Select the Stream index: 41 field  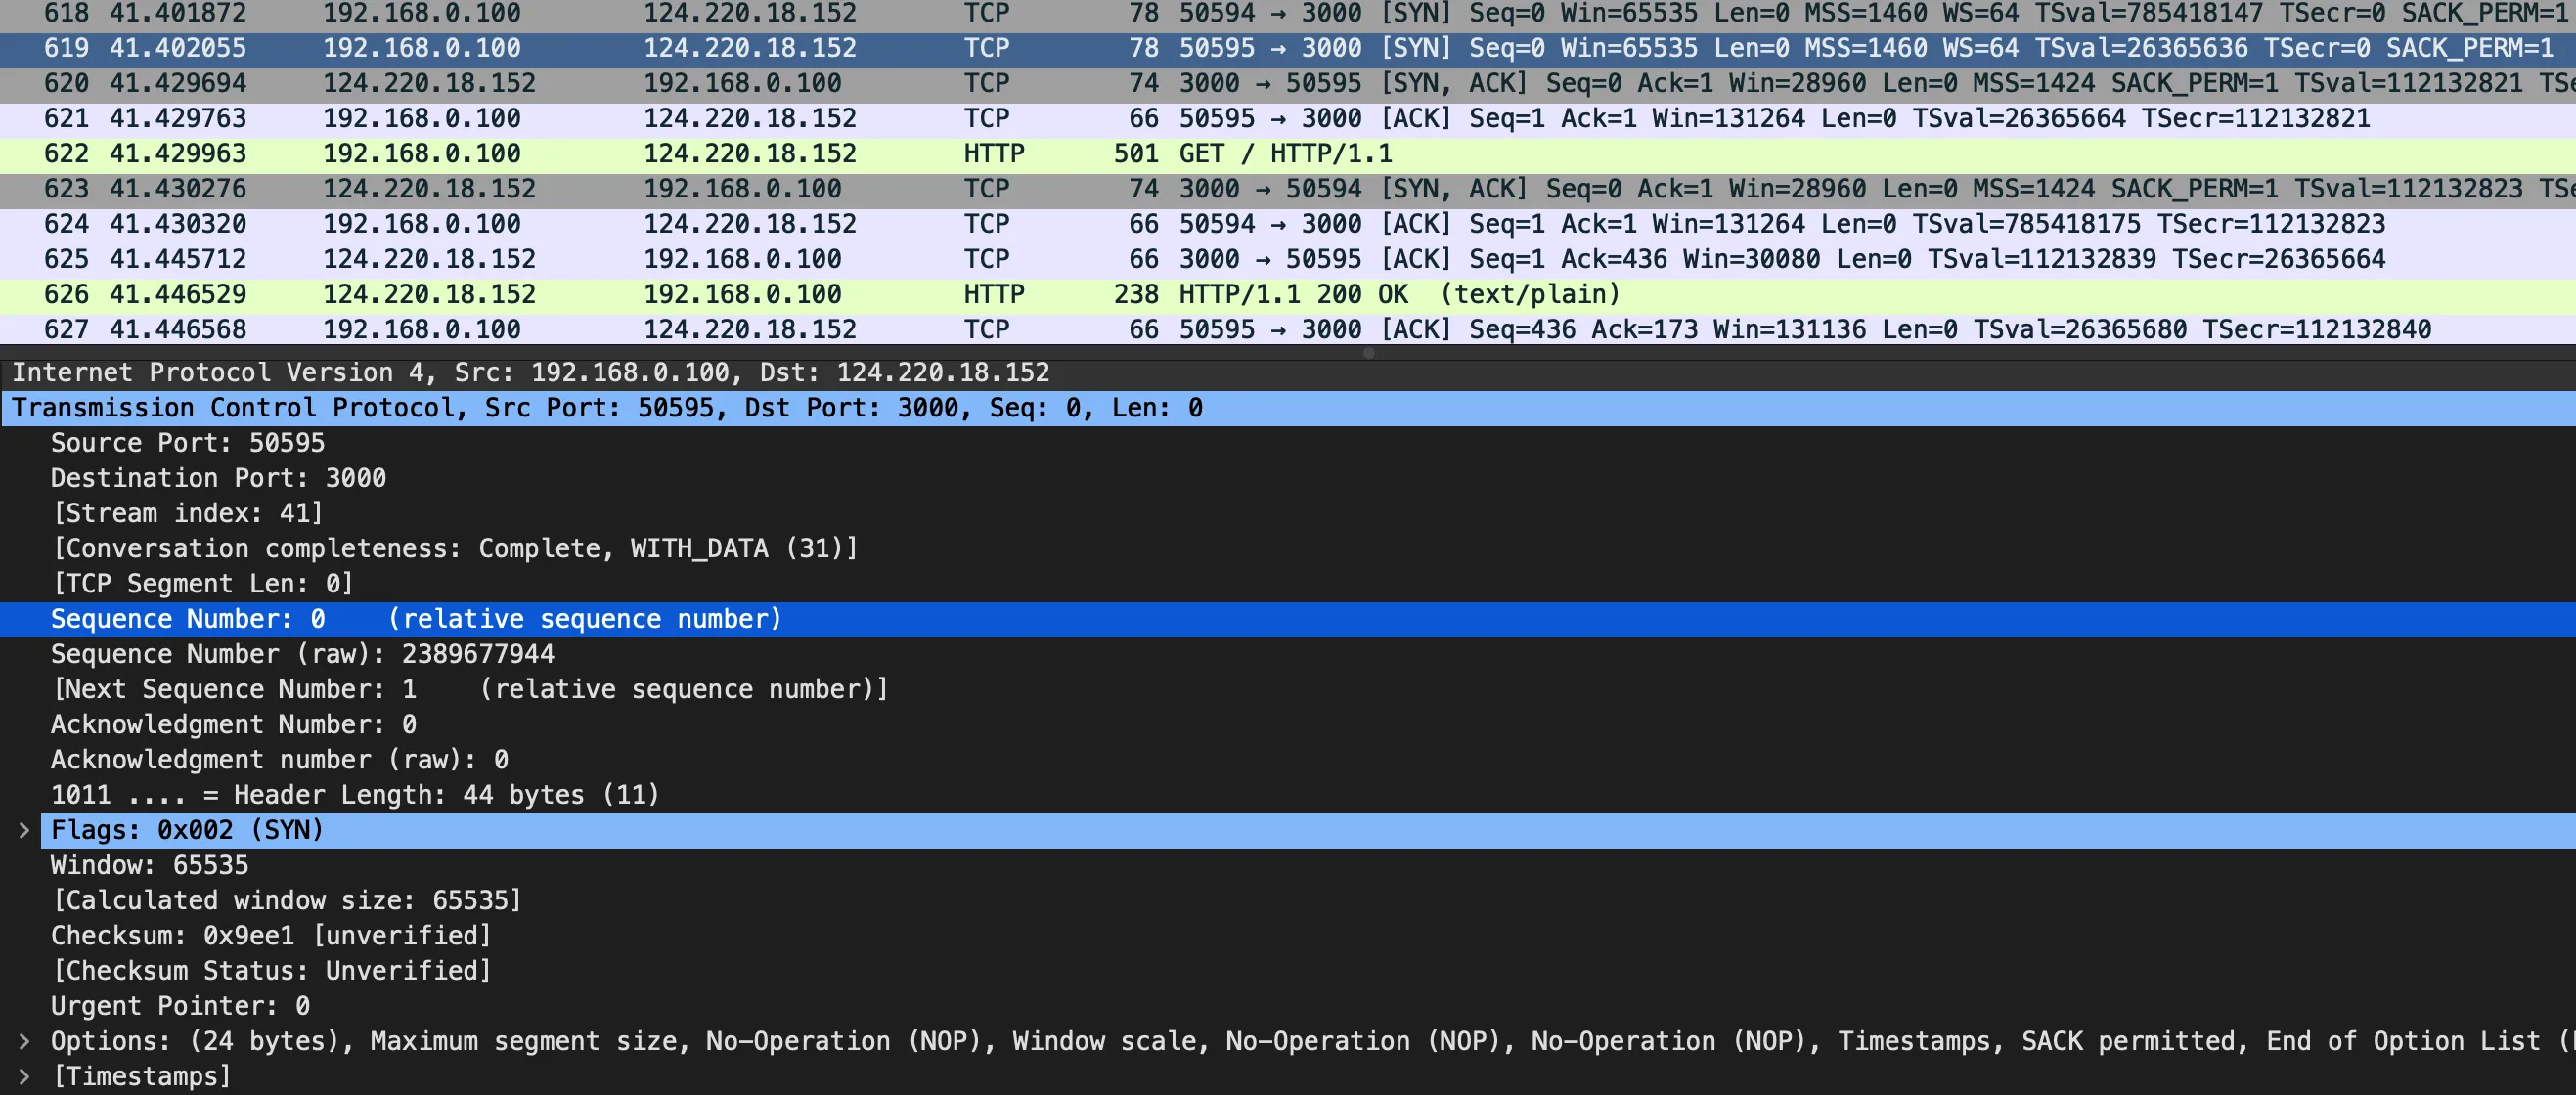pos(1288,513)
